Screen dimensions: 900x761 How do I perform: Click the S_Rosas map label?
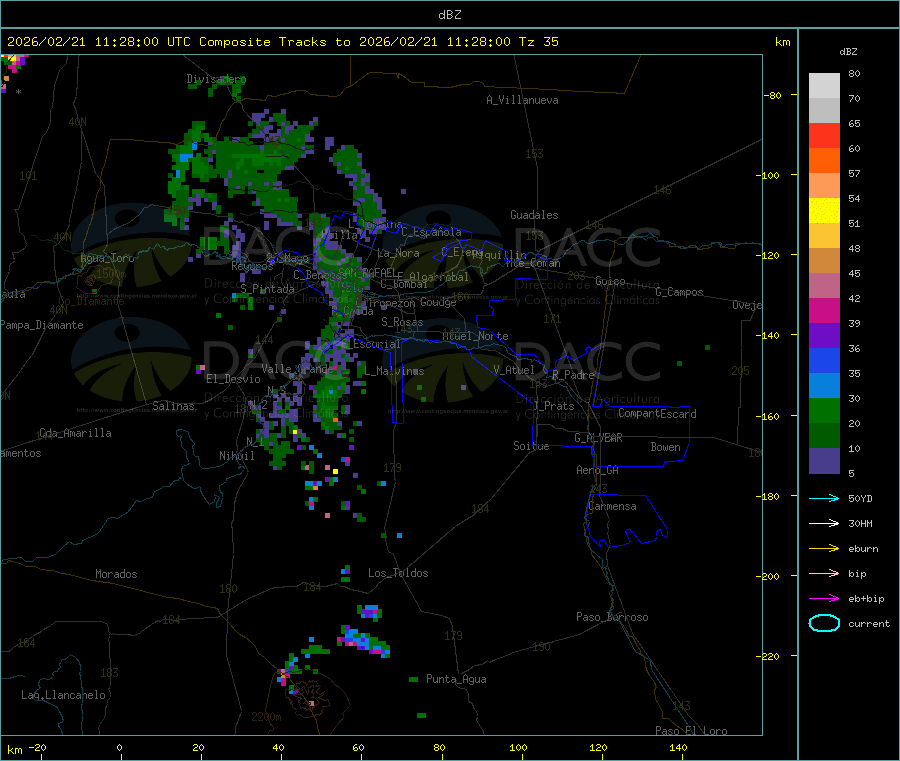402,322
